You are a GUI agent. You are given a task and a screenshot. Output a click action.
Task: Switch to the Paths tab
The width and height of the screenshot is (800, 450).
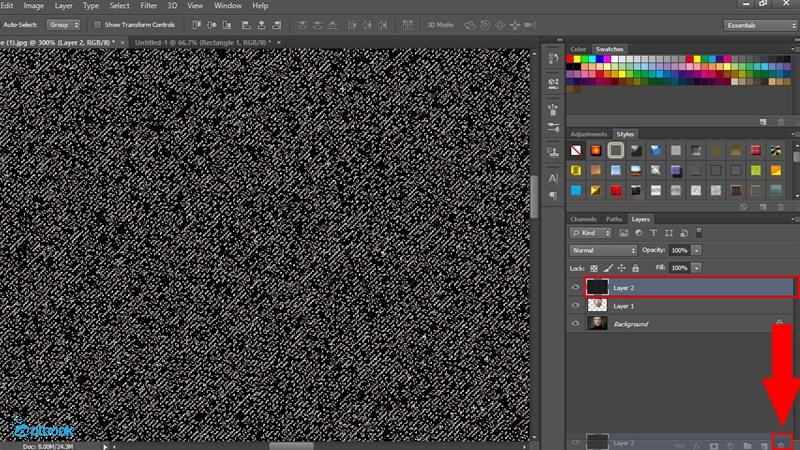point(614,219)
